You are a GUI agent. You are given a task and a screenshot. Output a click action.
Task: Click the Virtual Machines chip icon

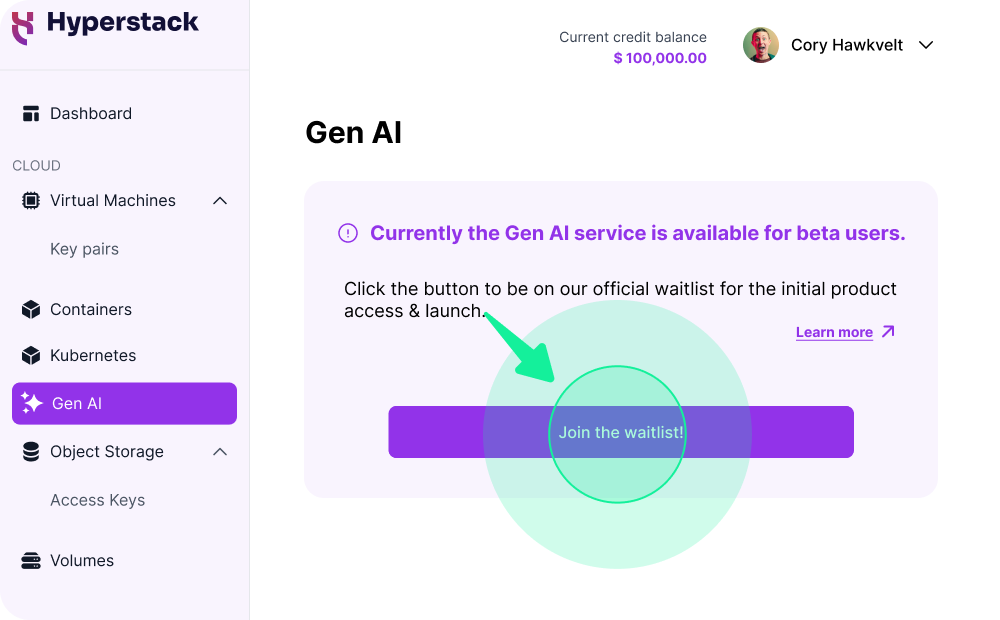(31, 200)
